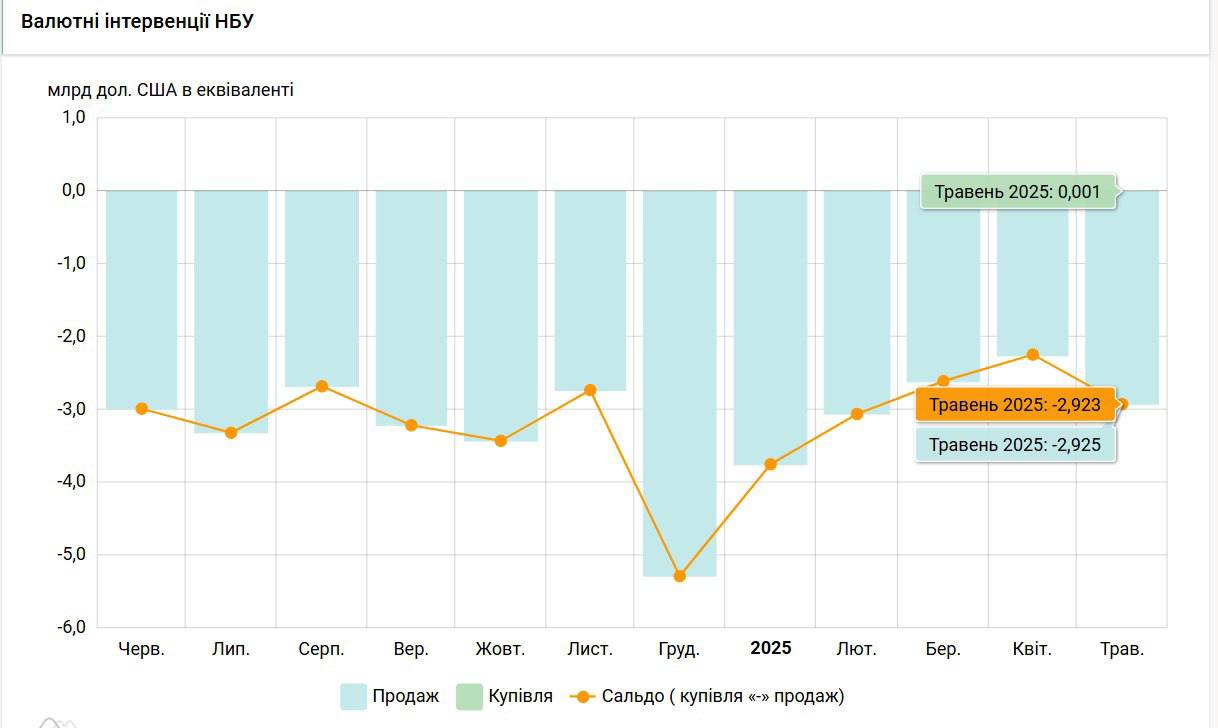
Task: Click the green Купівля legend swatch
Action: point(469,696)
